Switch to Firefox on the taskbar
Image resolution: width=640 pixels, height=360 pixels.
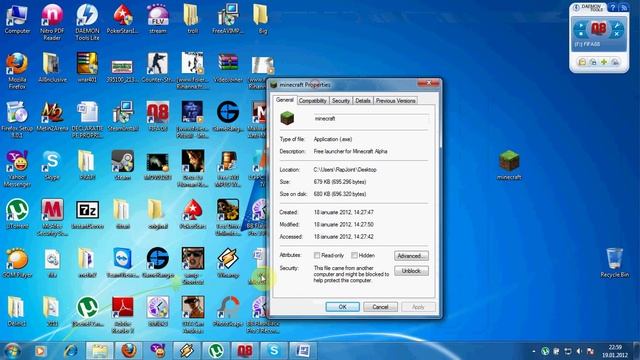pos(129,351)
